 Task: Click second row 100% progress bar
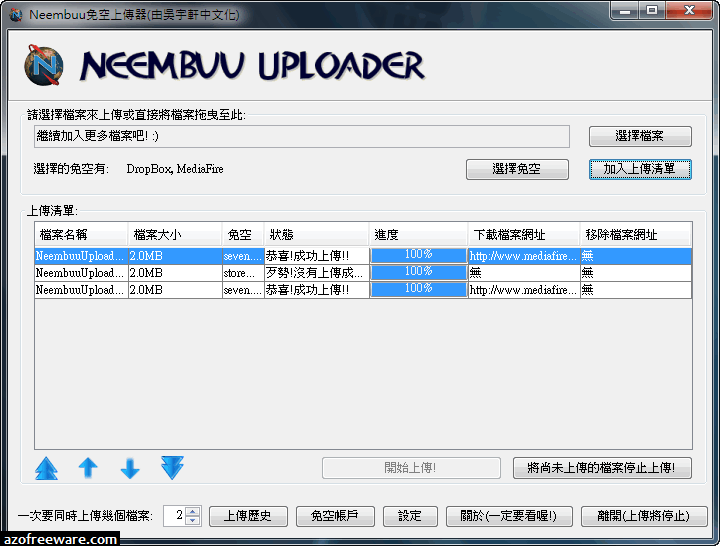pos(418,272)
